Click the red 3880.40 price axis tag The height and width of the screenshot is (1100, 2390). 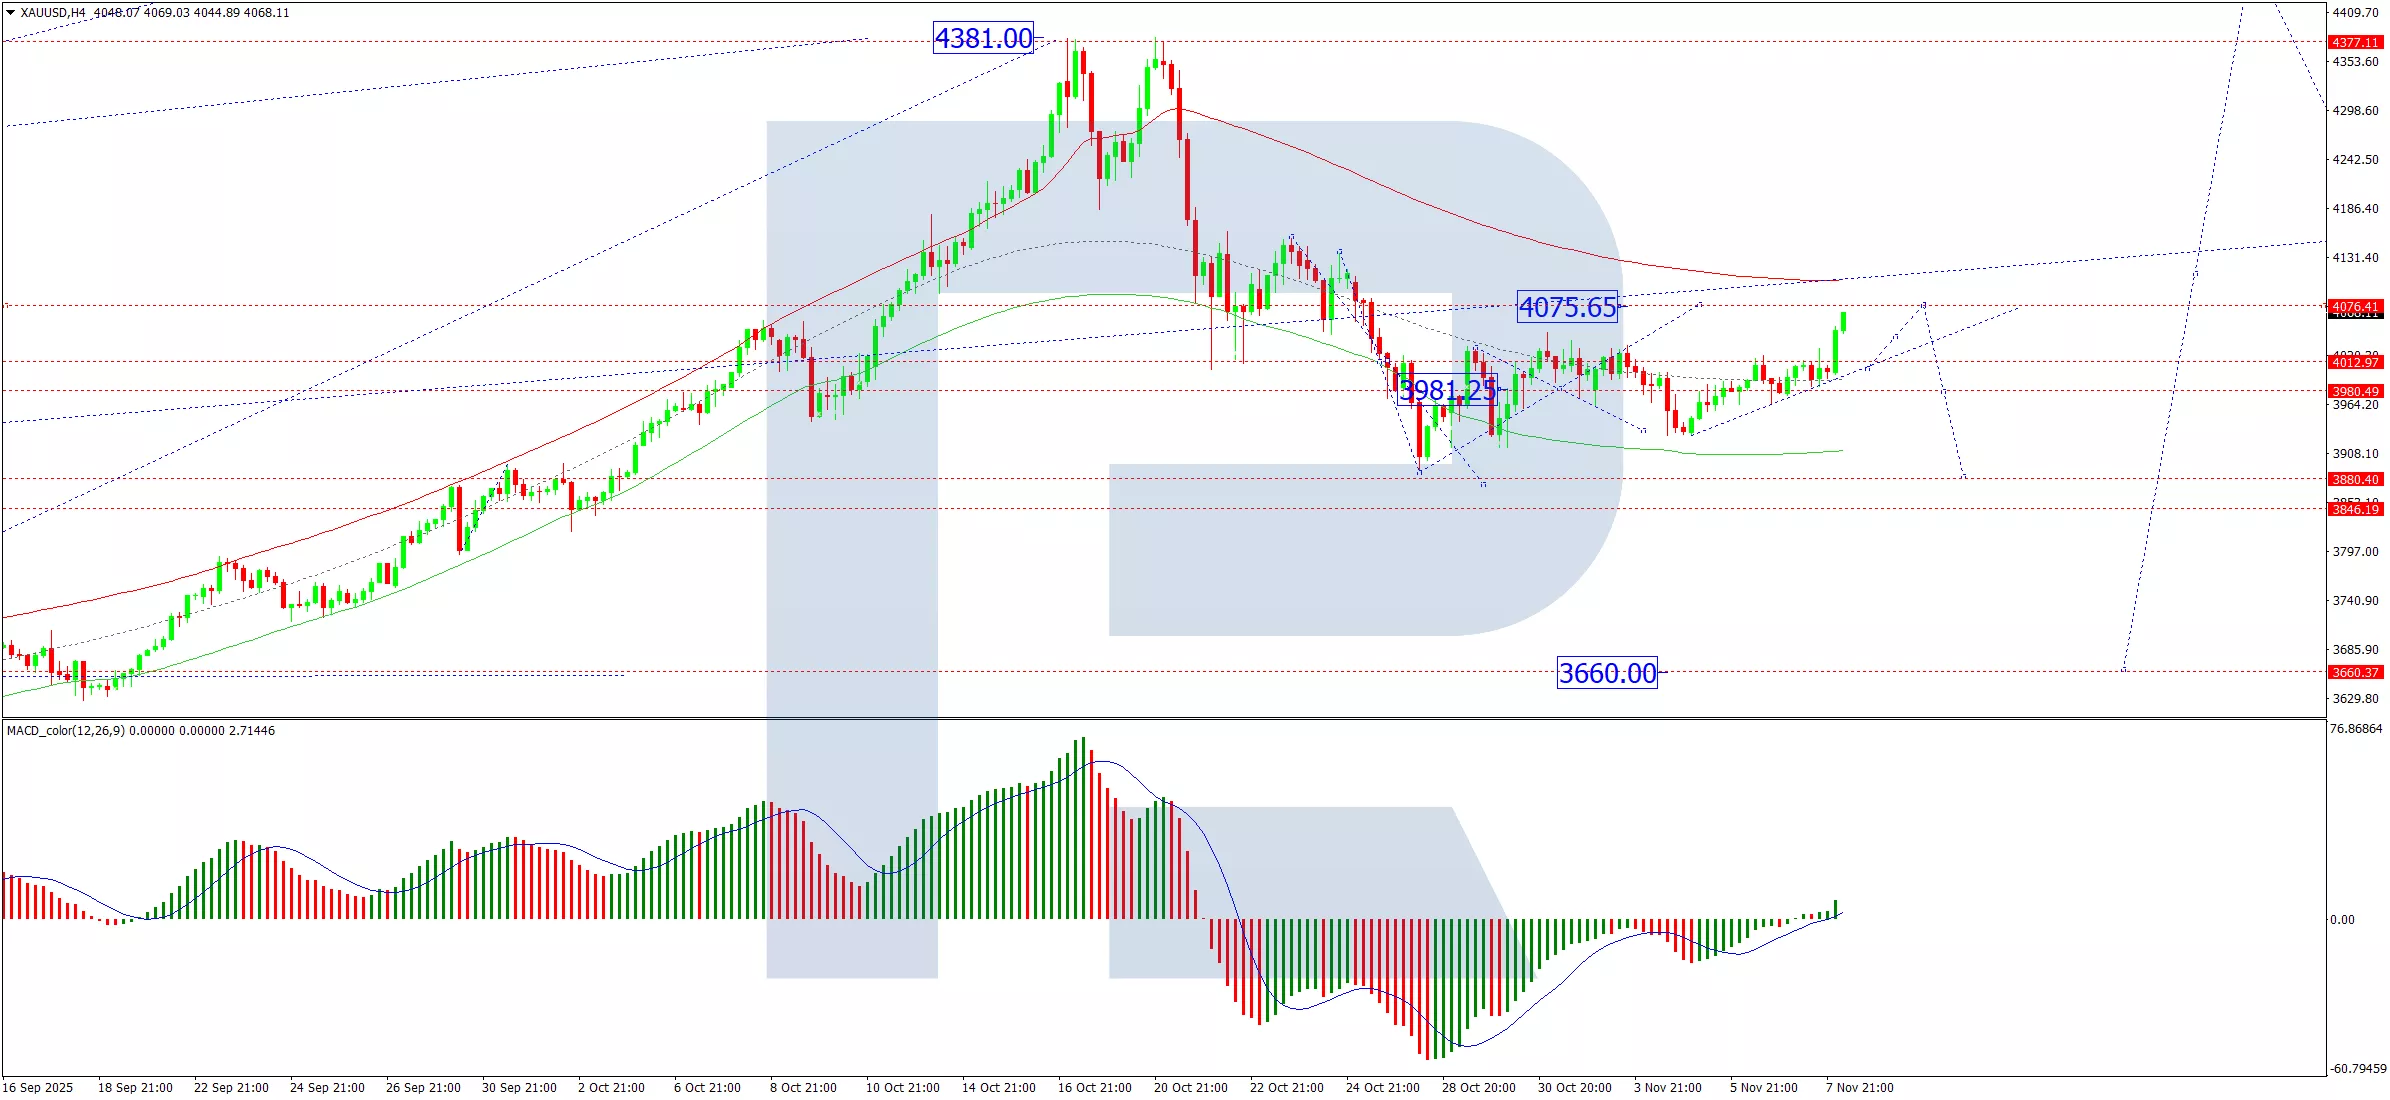2355,479
